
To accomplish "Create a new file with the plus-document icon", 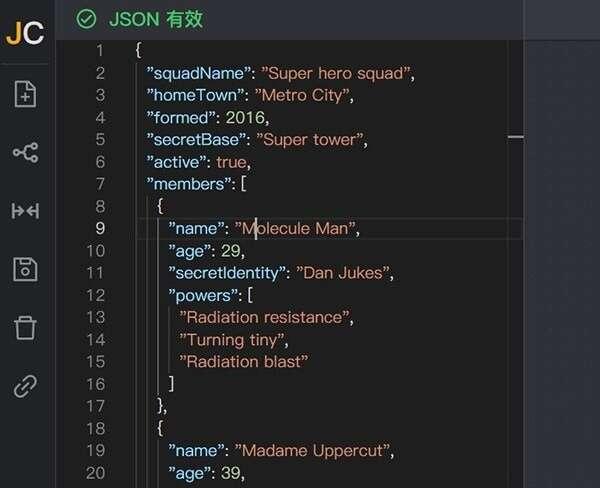I will tap(25, 94).
